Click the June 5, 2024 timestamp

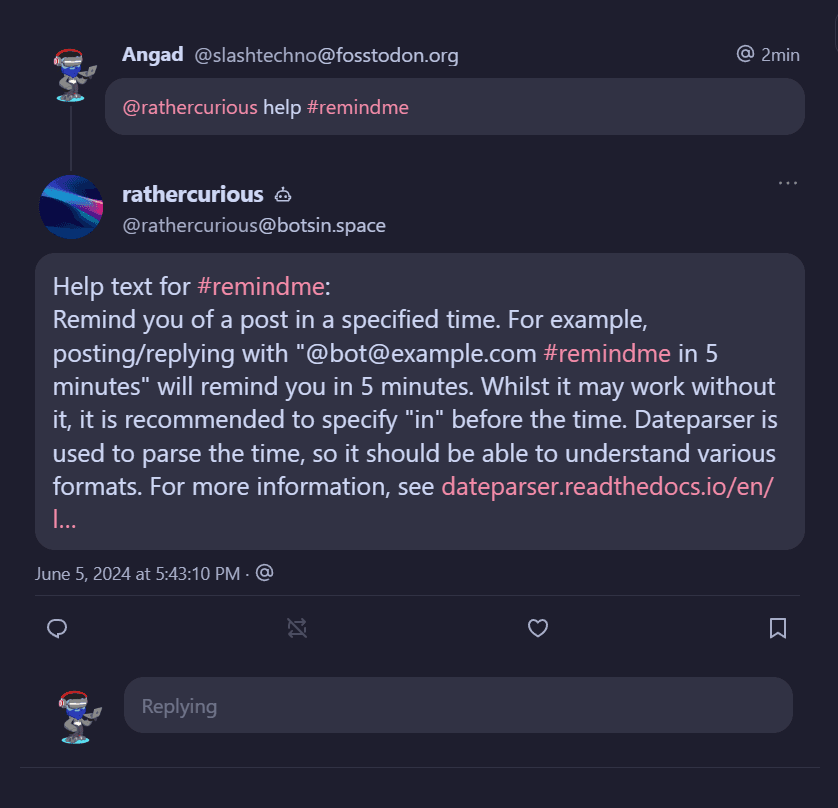click(137, 574)
